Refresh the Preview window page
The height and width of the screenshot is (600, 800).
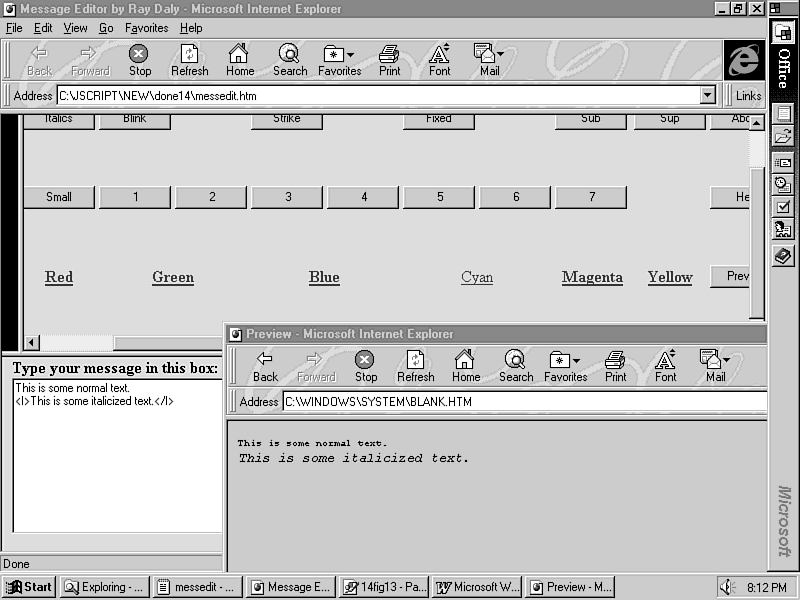tap(415, 366)
